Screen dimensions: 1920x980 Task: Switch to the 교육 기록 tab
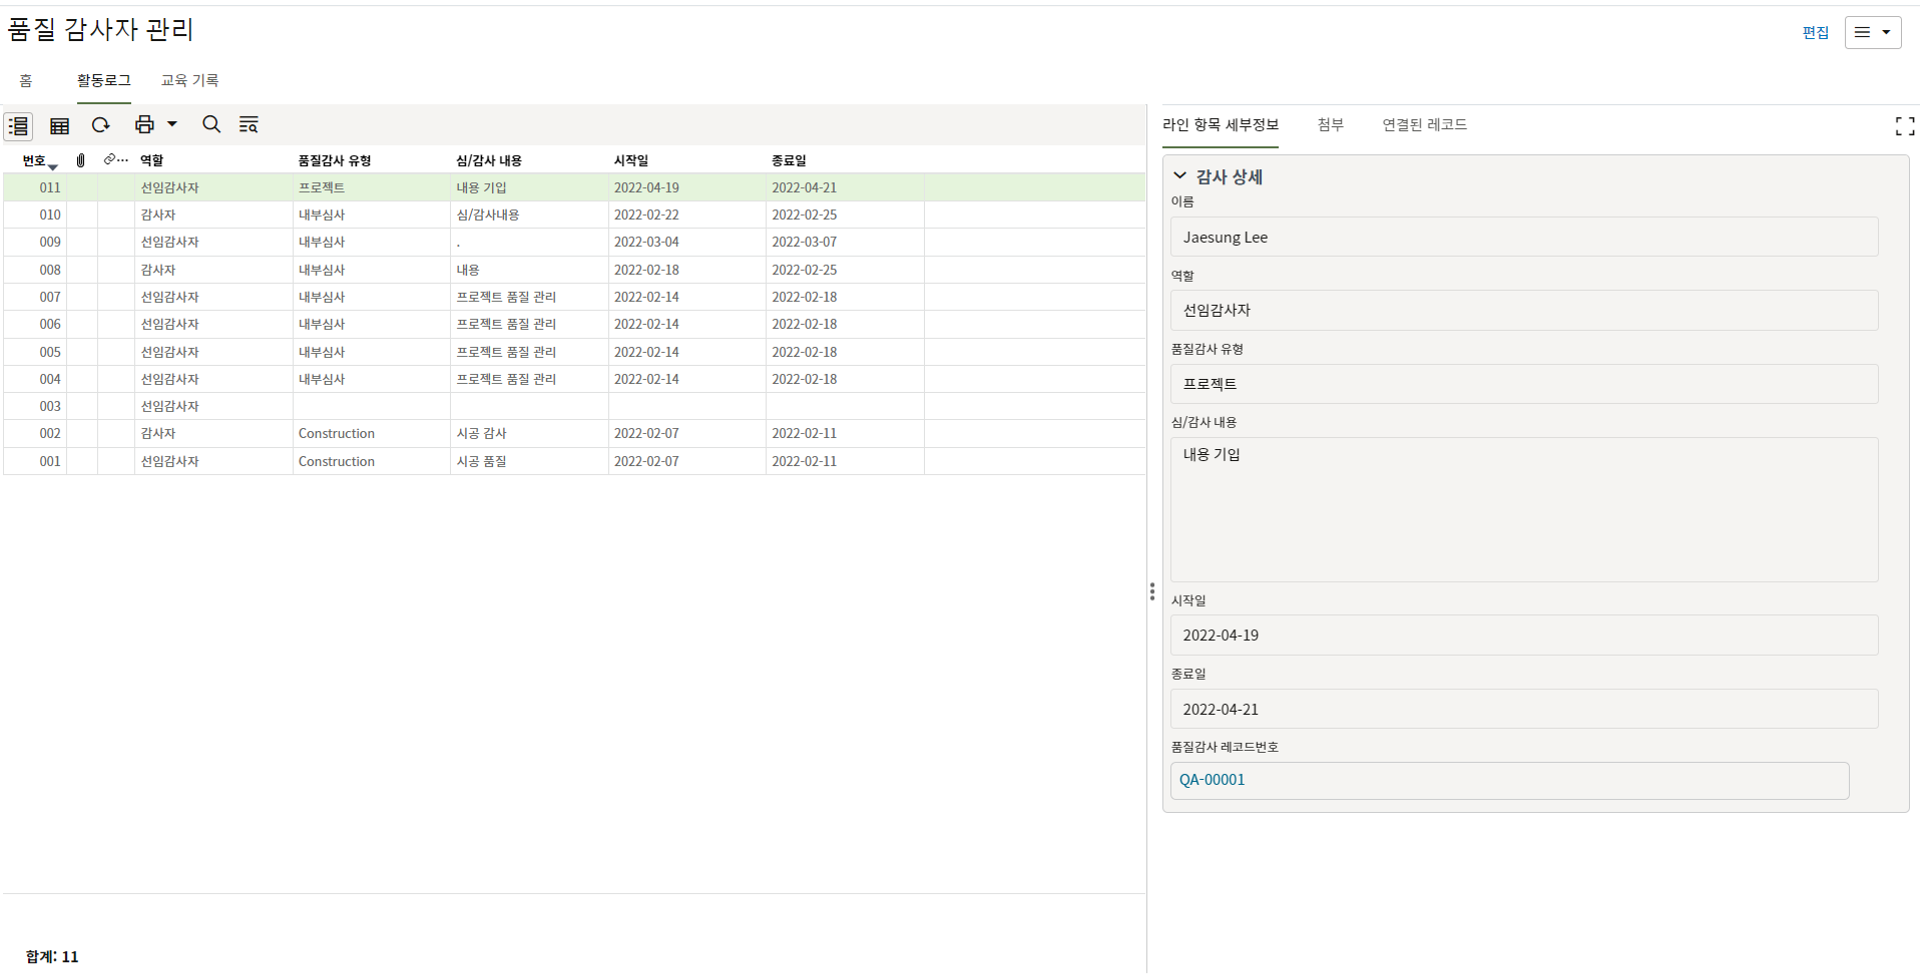tap(189, 80)
